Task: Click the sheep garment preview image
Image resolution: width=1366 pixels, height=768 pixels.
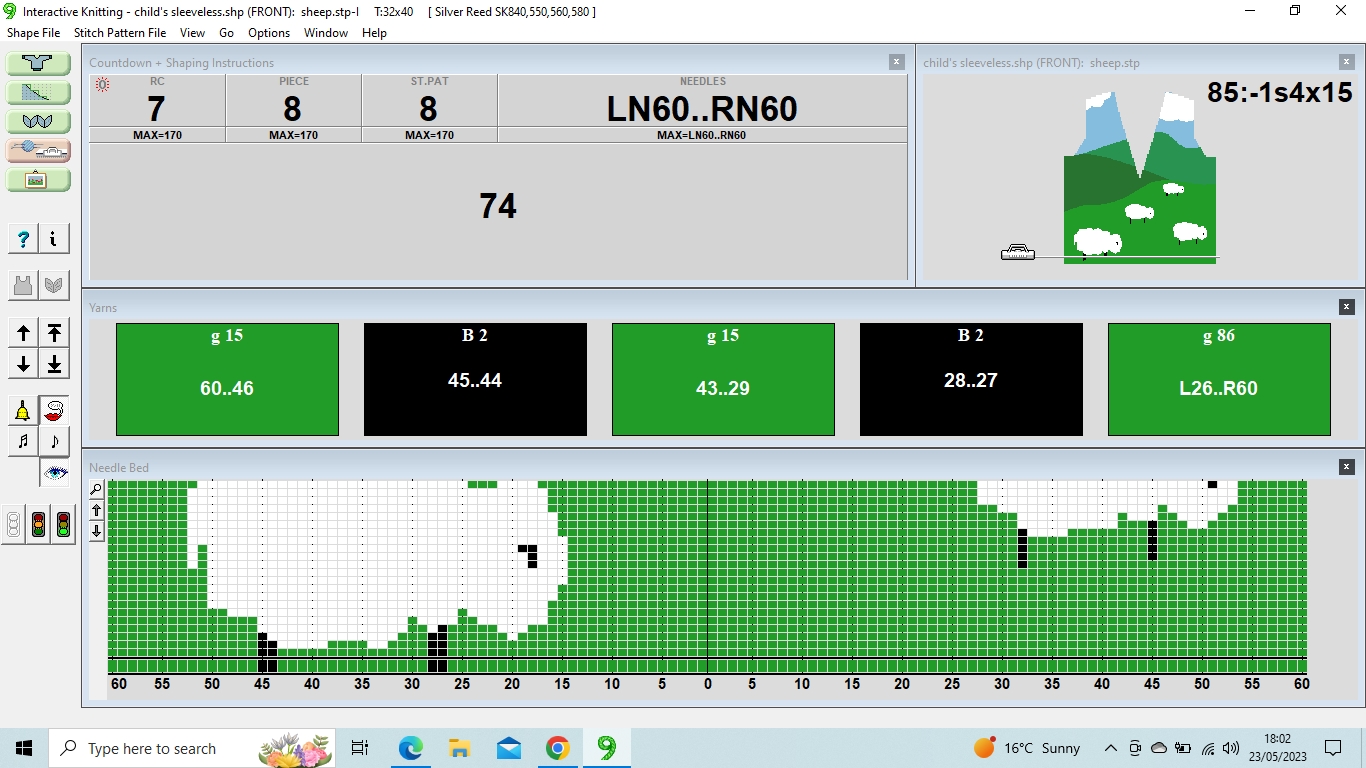Action: 1139,178
